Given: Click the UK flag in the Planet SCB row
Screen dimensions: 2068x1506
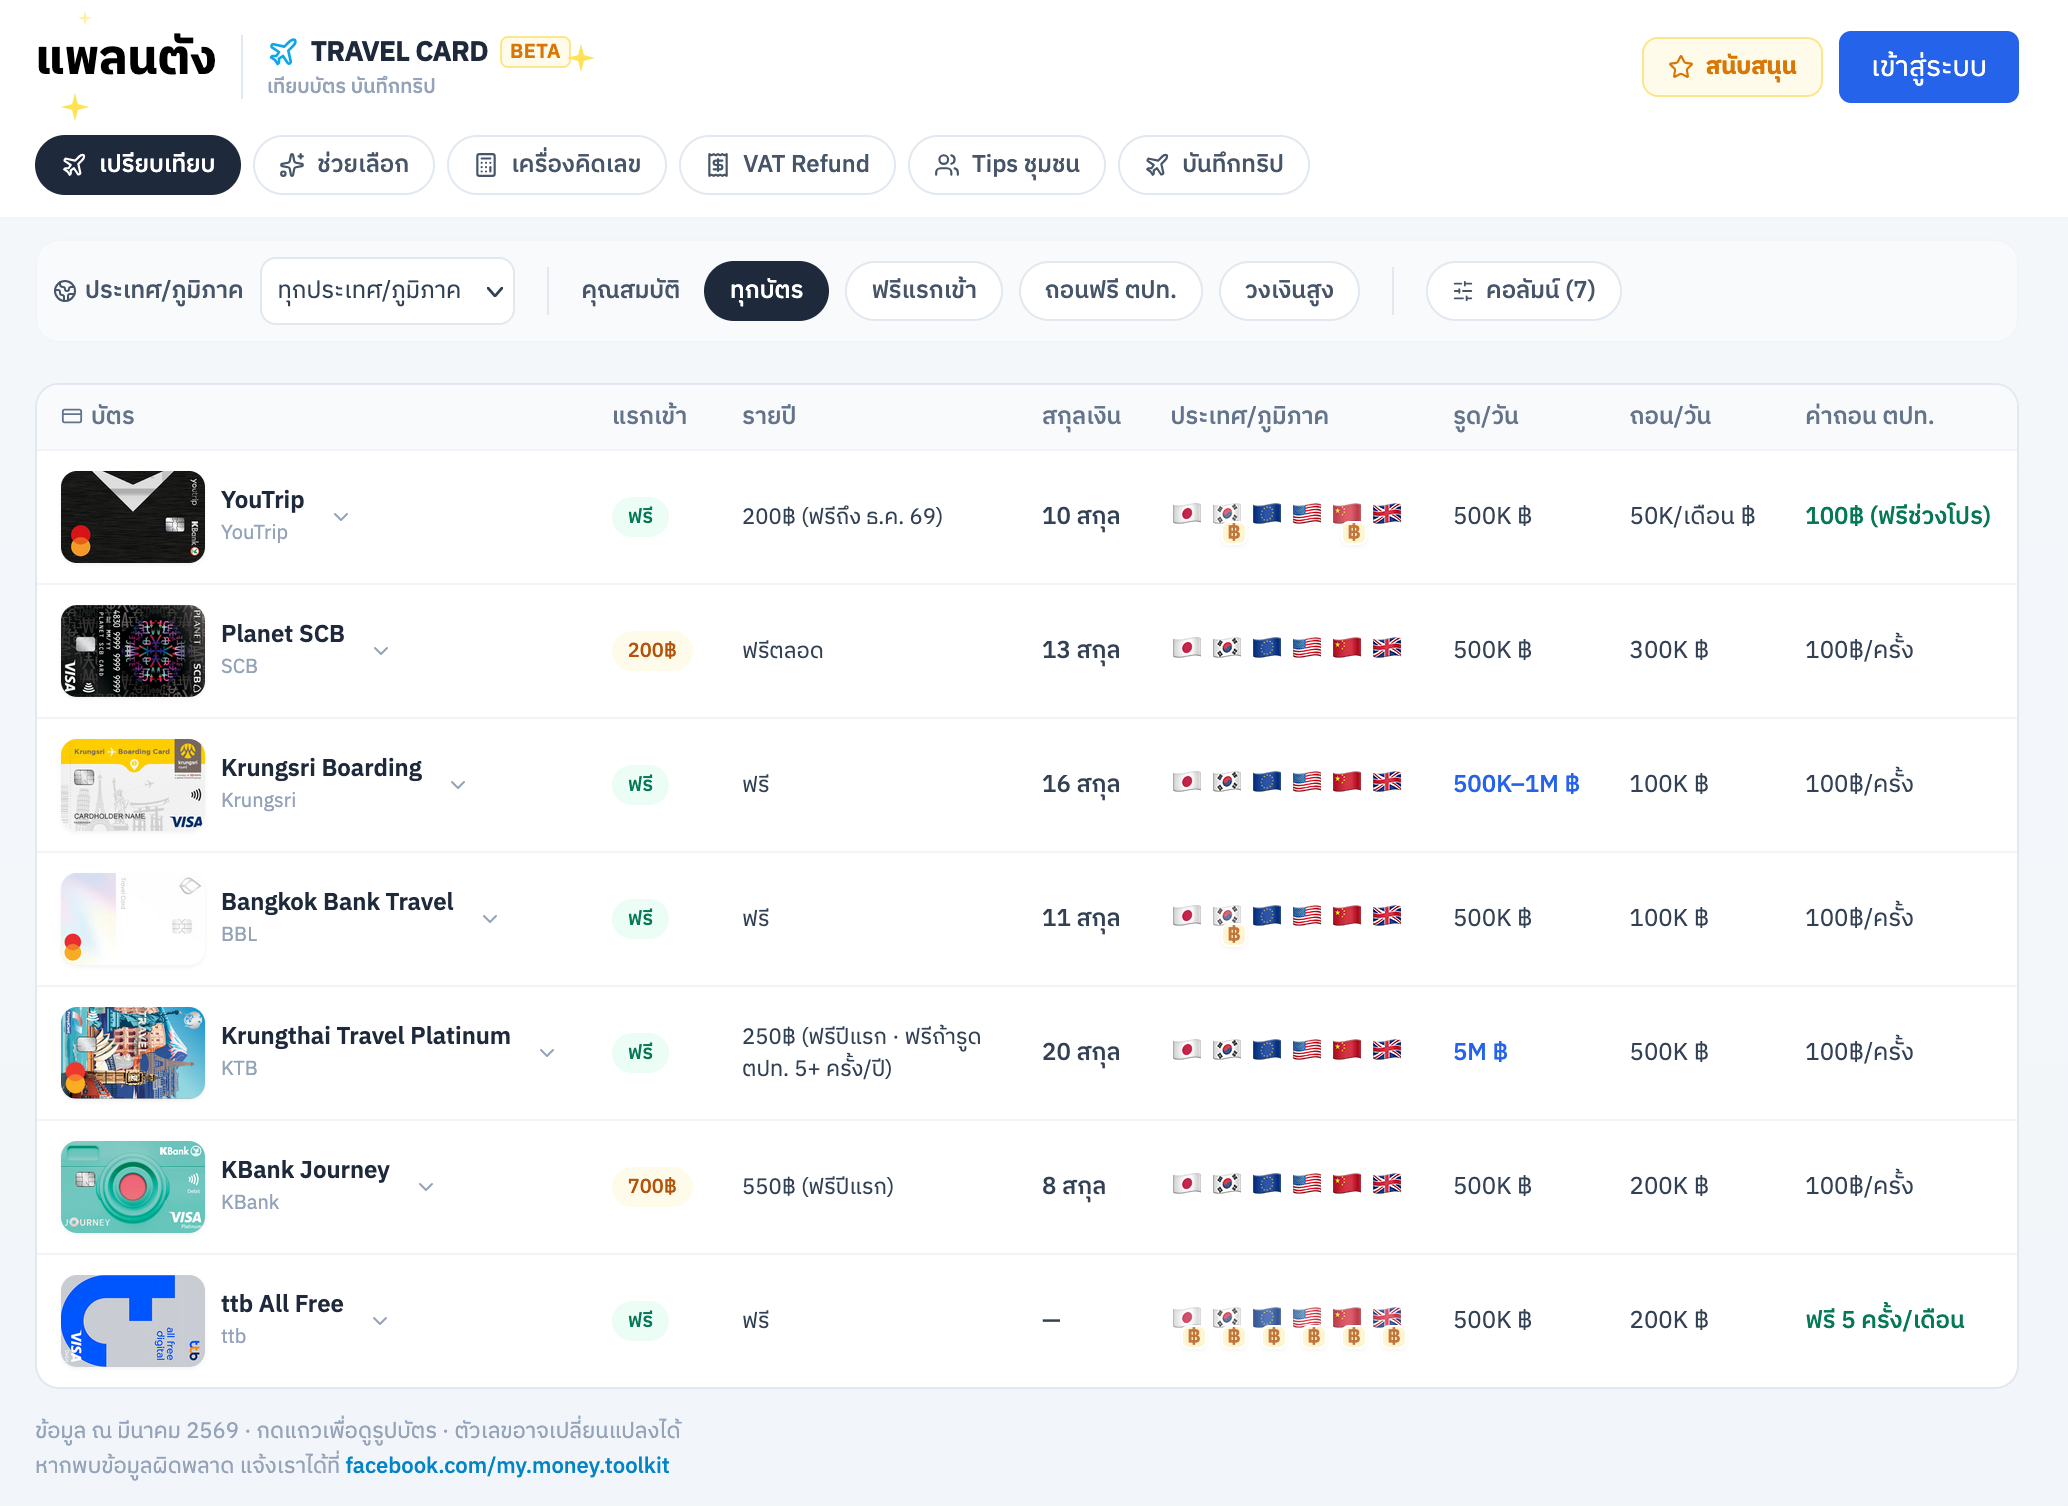Looking at the screenshot, I should (1387, 648).
